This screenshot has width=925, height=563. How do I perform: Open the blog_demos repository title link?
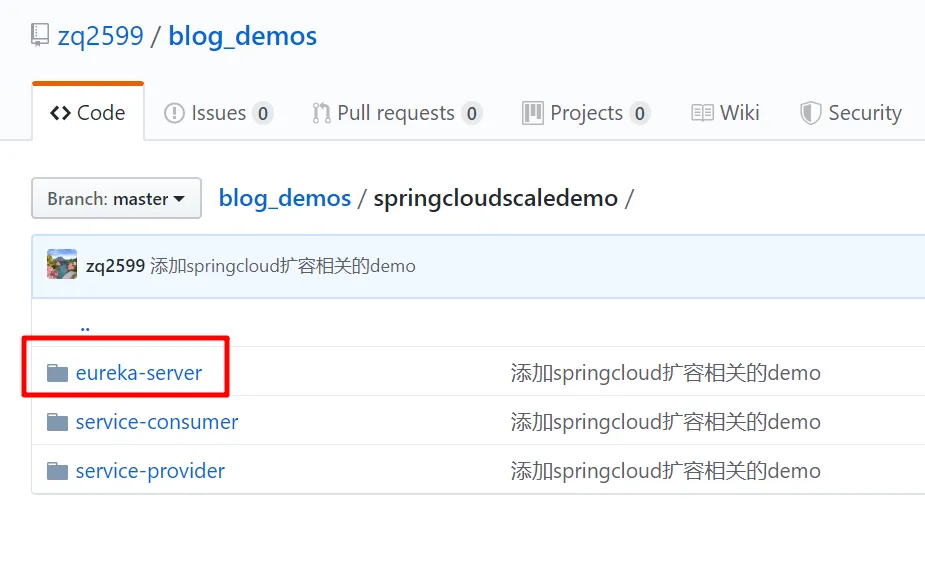242,36
